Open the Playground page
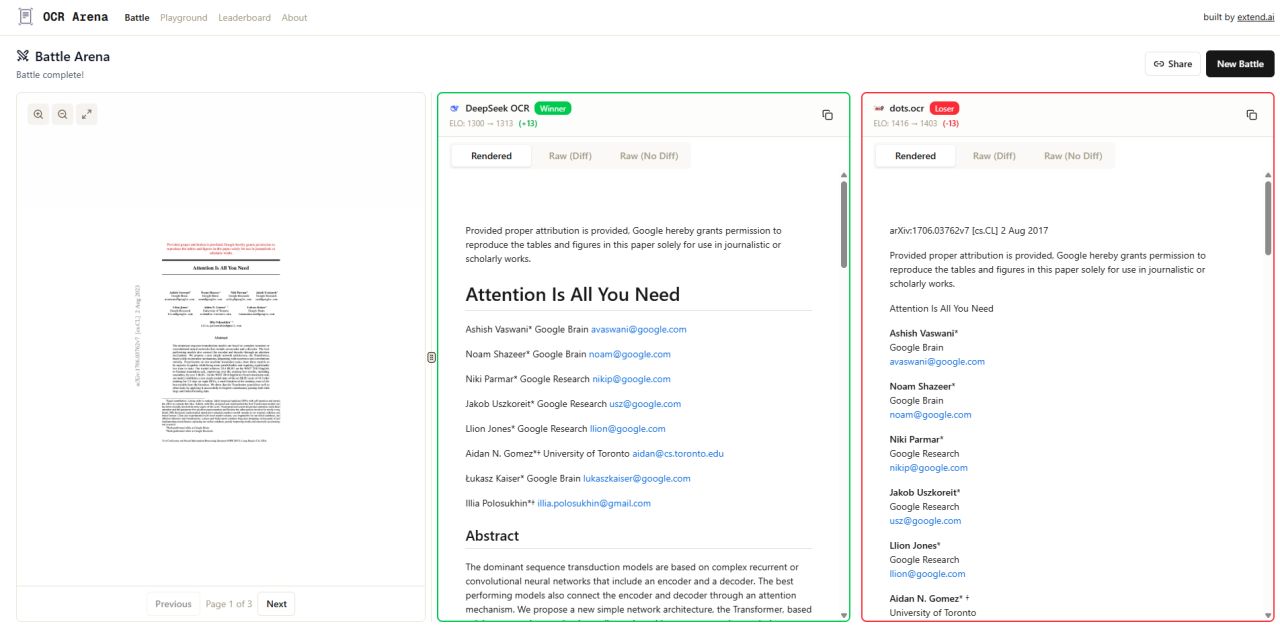The width and height of the screenshot is (1280, 626). click(x=183, y=18)
